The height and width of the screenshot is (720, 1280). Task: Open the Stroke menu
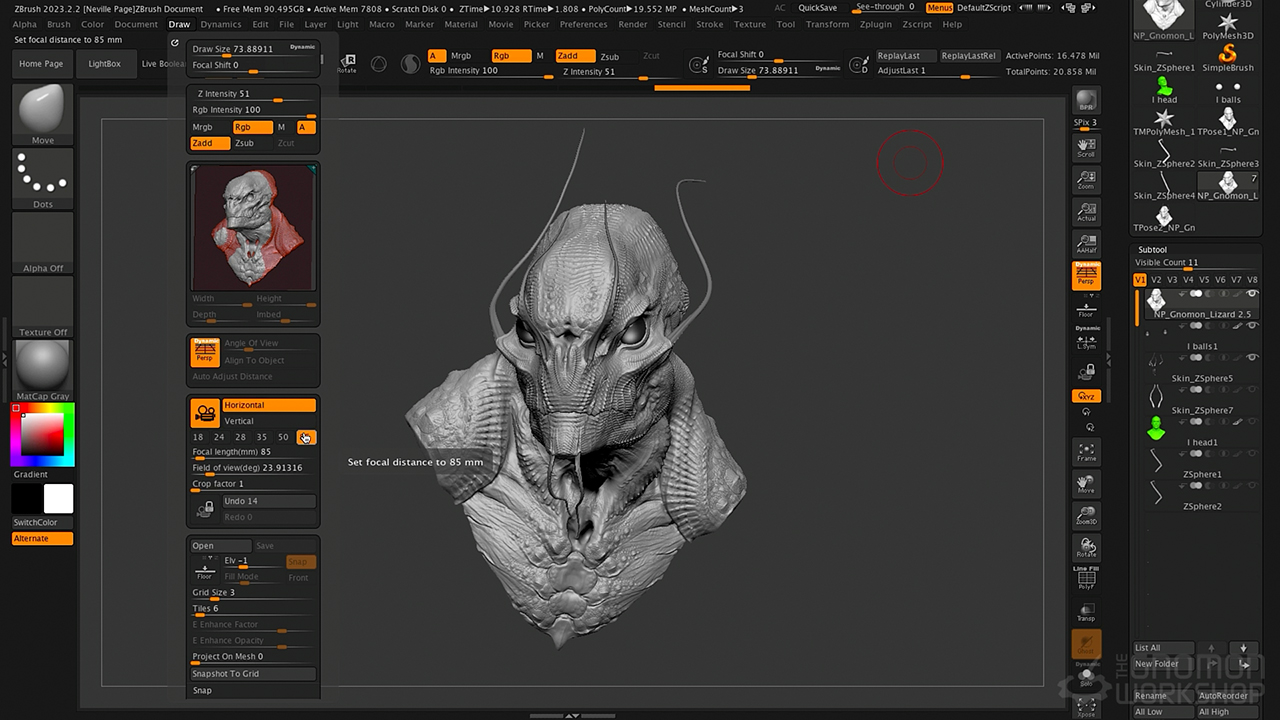click(x=709, y=24)
